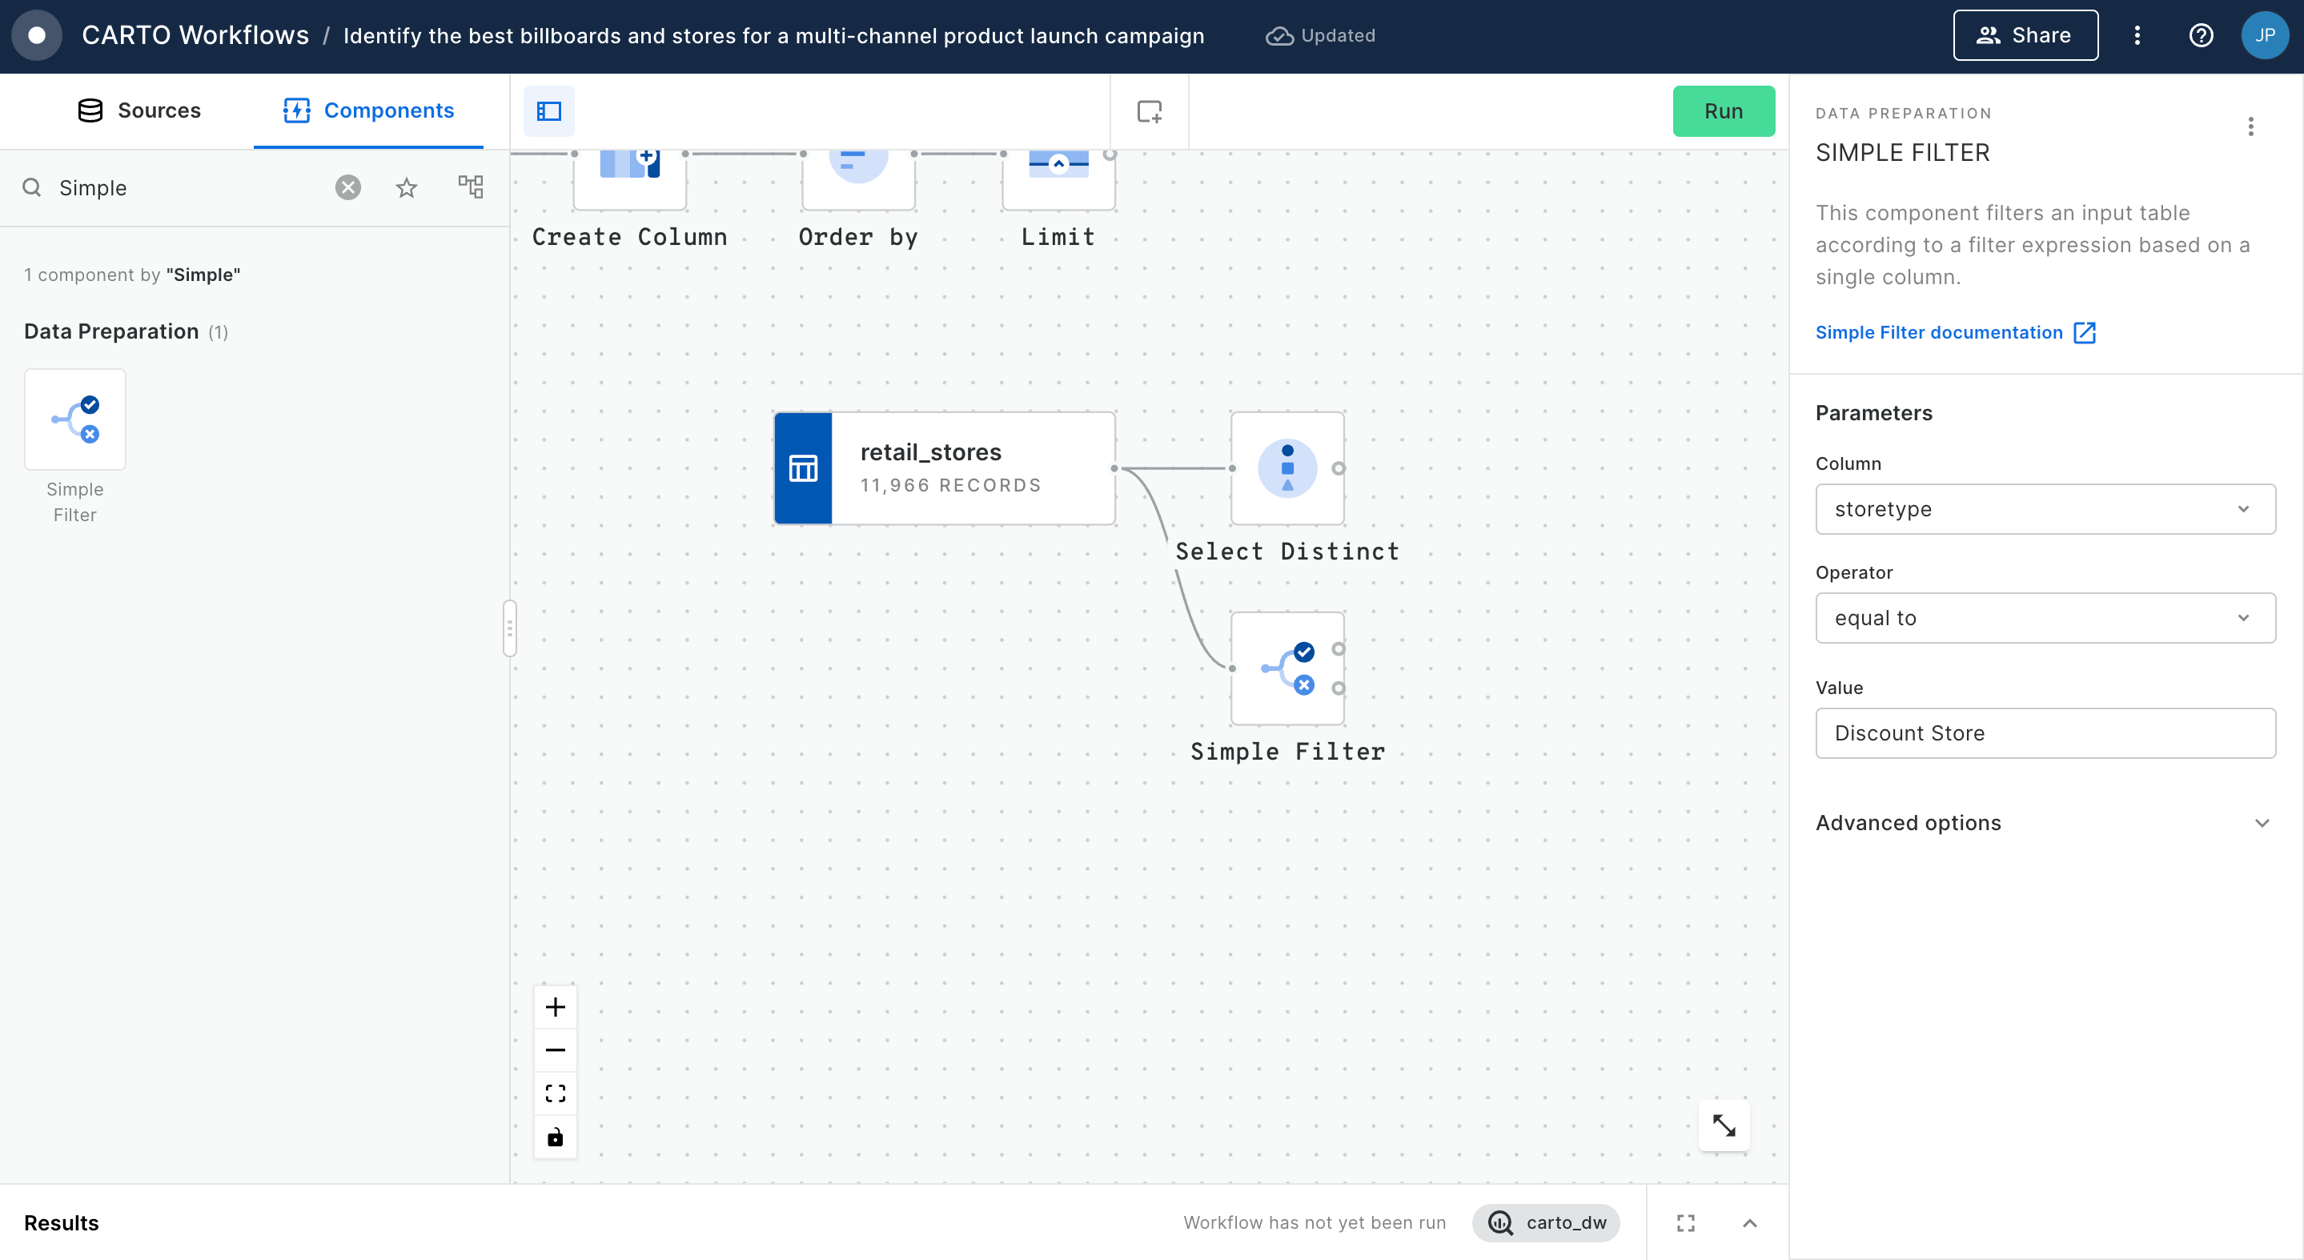
Task: Click the favorites star icon
Action: 406,188
